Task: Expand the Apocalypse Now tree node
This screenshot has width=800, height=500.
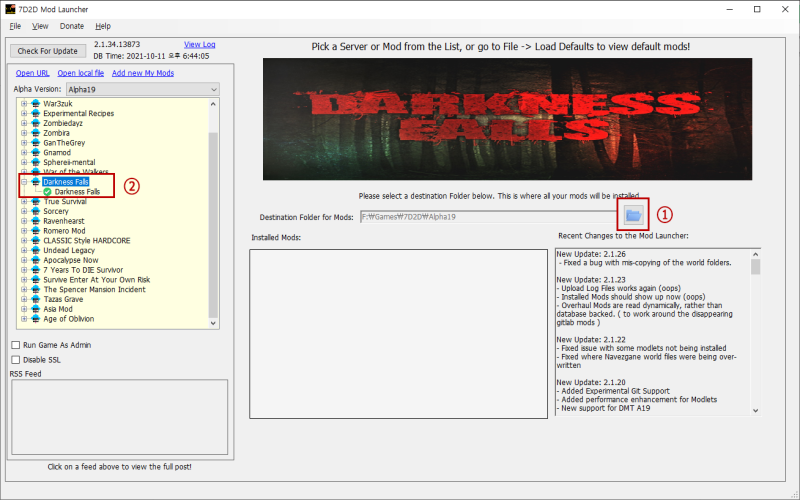Action: tap(24, 260)
